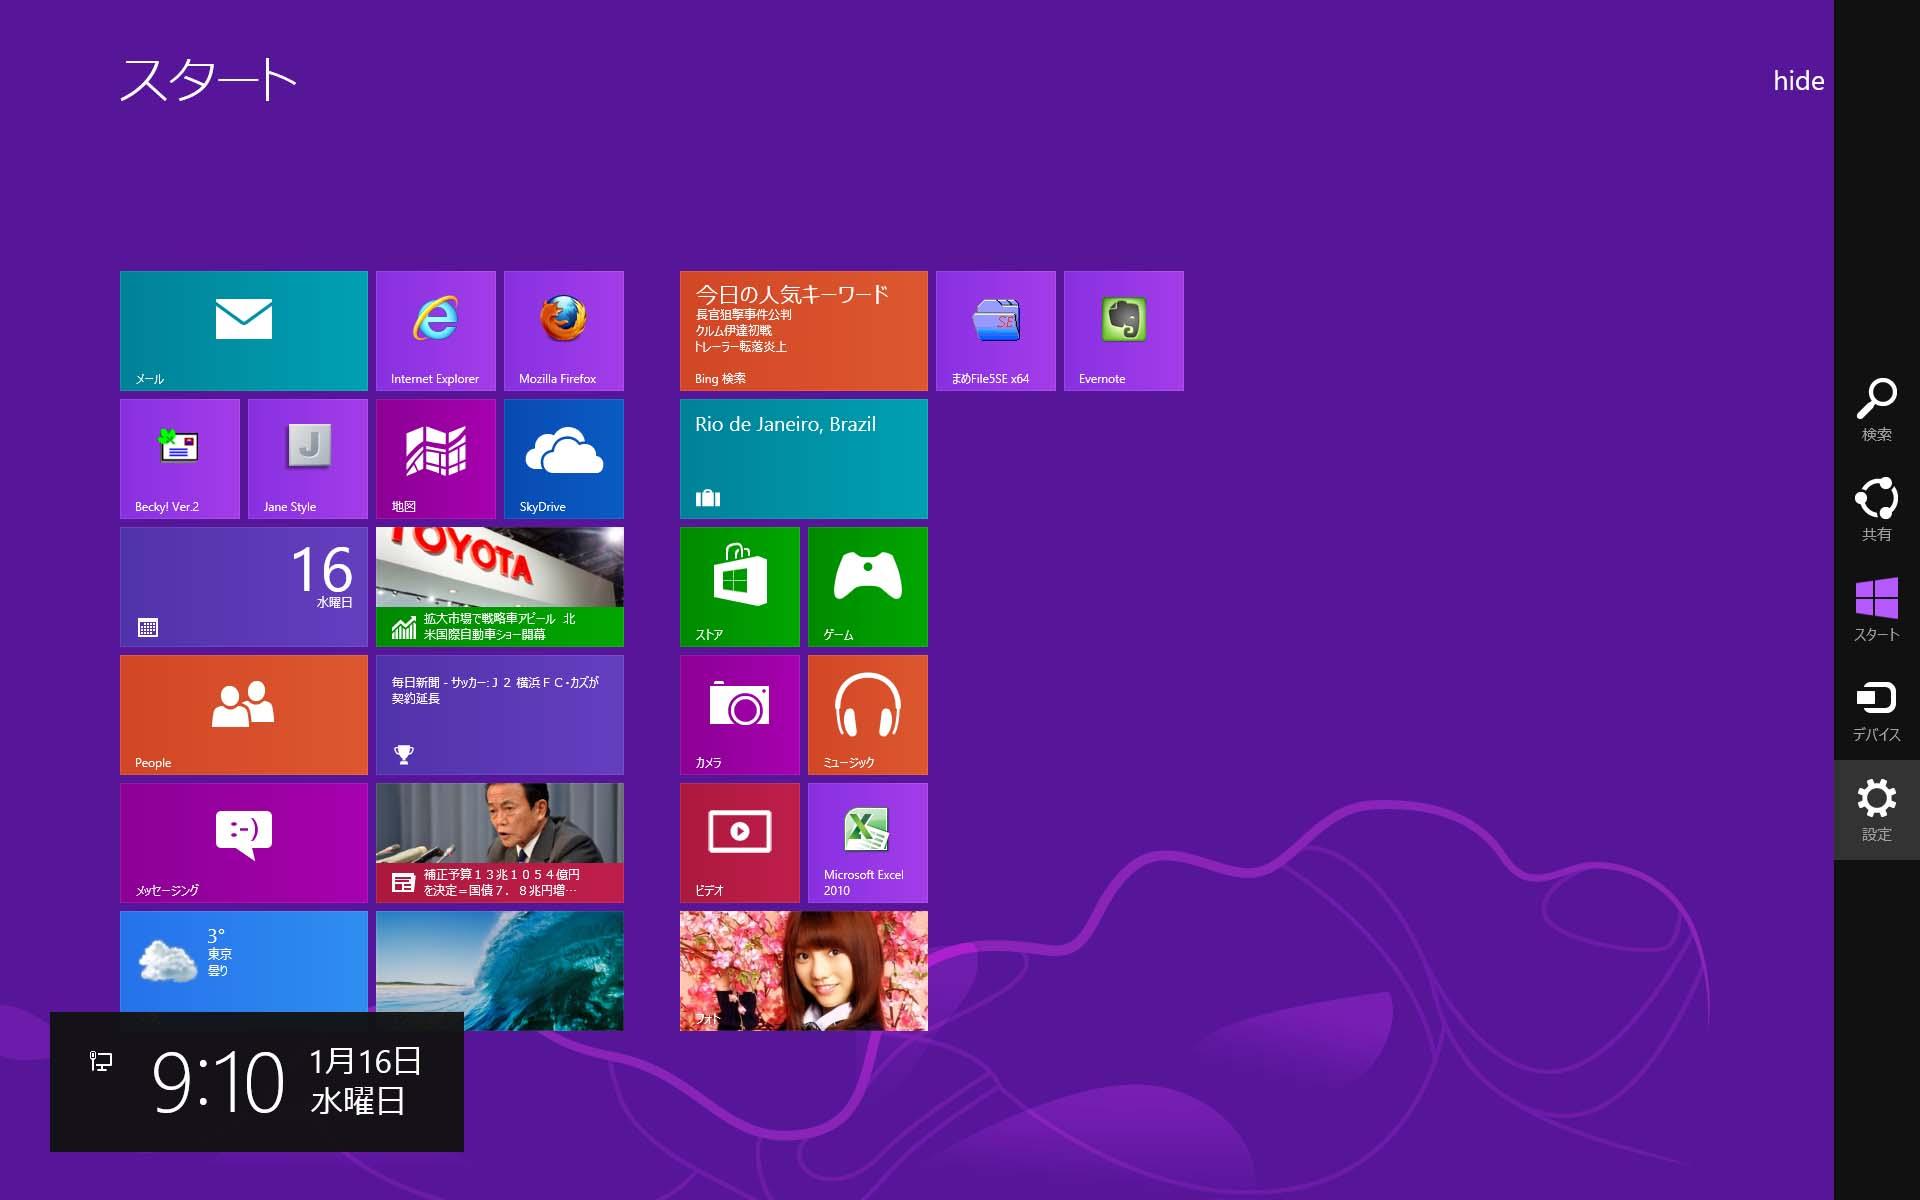The width and height of the screenshot is (1920, 1200).
Task: Open the Settings charm
Action: 1876,810
